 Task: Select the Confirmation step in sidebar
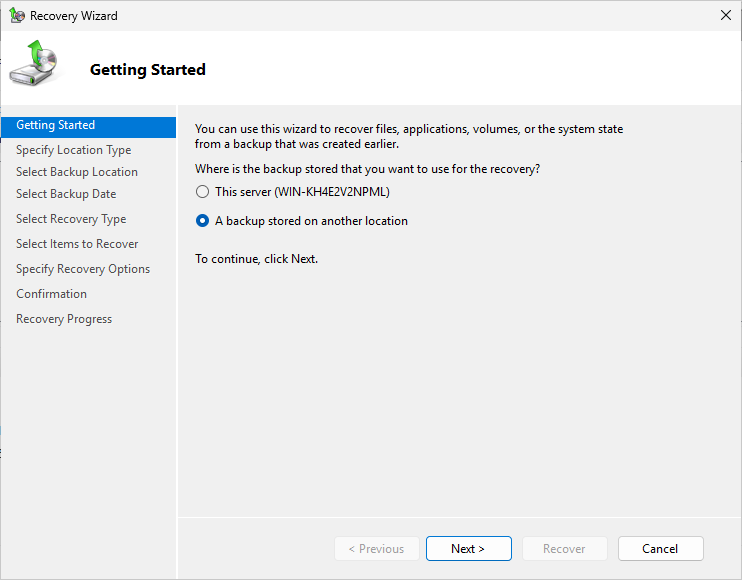(x=51, y=294)
